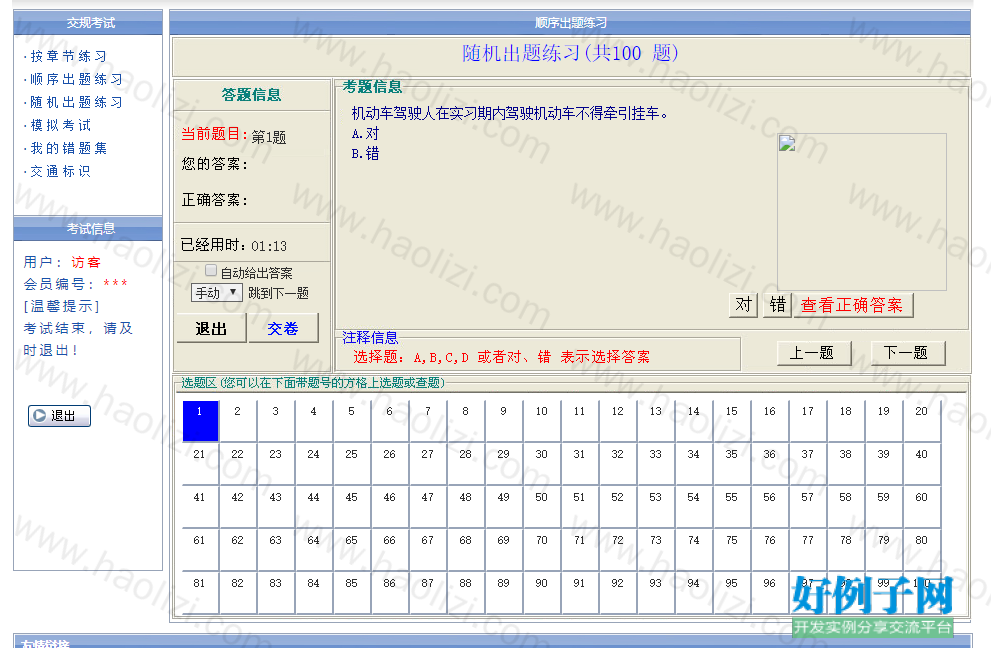Jump to question 27

coord(428,463)
